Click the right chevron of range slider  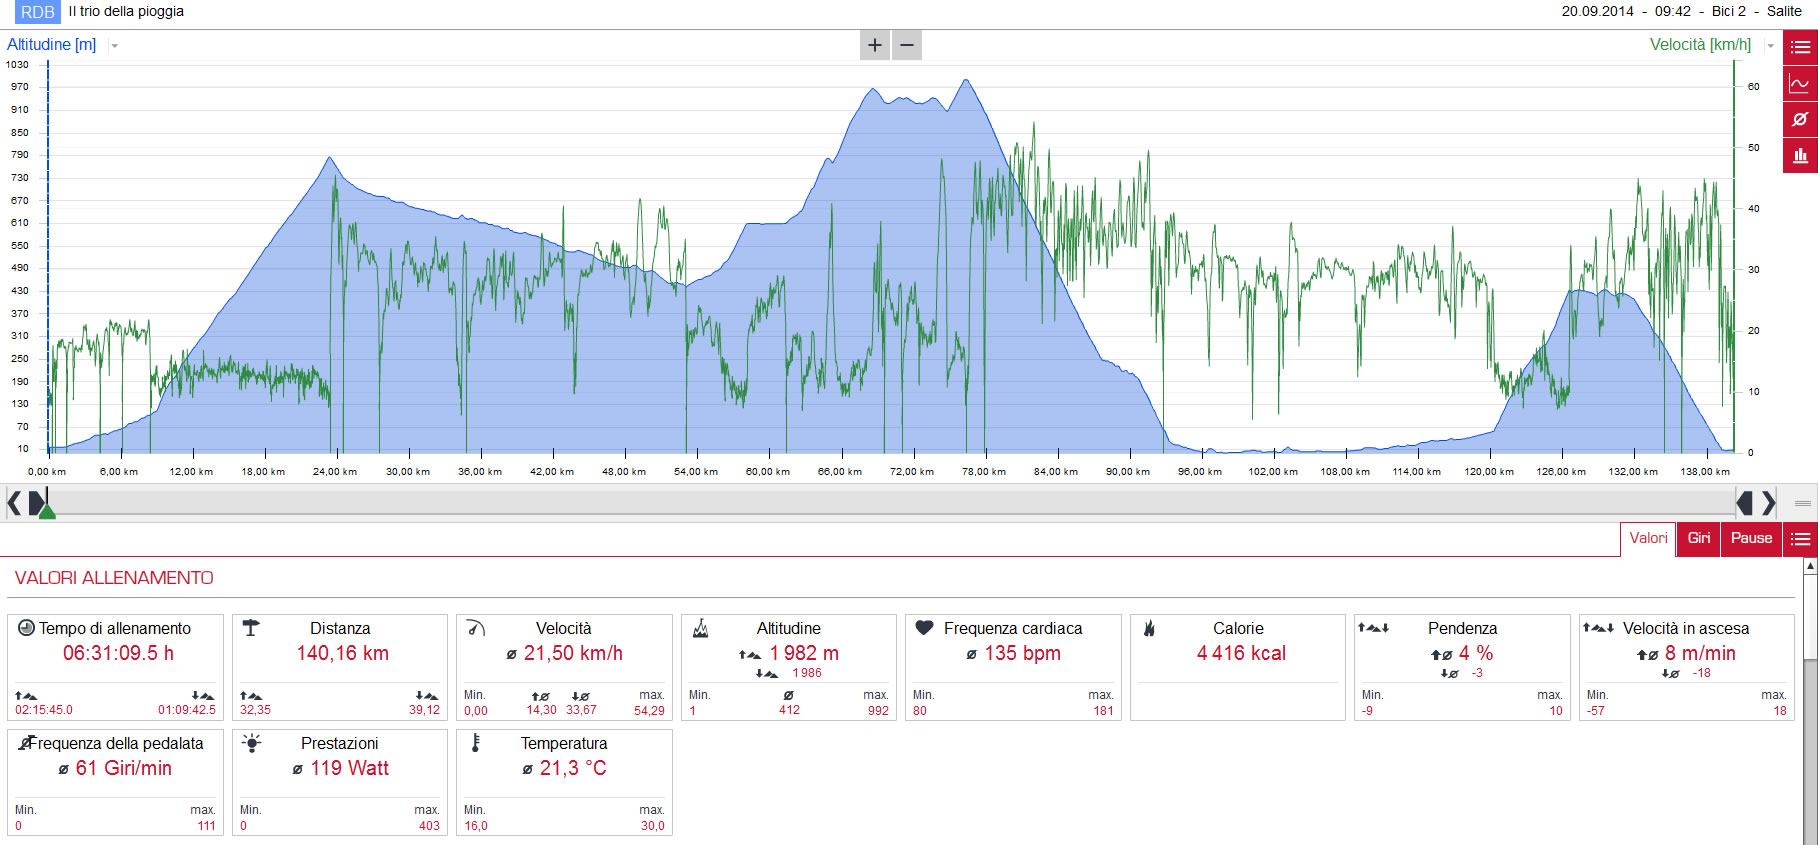point(1769,503)
